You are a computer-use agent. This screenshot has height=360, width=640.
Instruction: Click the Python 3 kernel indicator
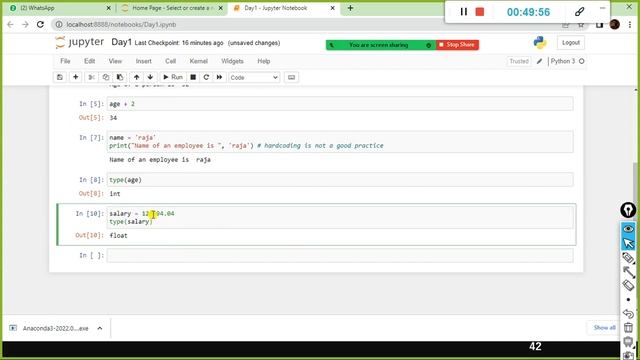click(x=567, y=61)
